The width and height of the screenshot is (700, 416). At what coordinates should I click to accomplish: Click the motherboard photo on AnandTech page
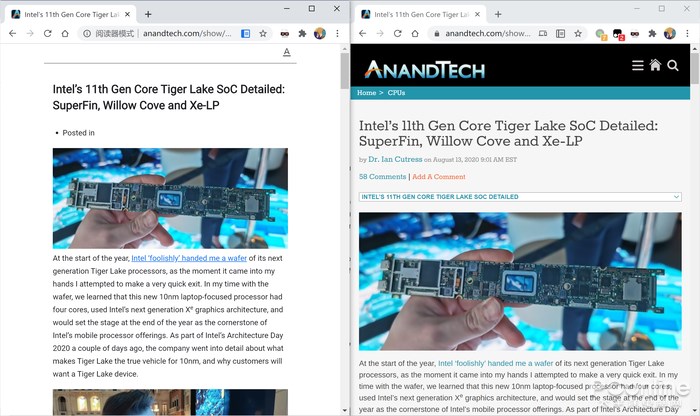pyautogui.click(x=520, y=281)
